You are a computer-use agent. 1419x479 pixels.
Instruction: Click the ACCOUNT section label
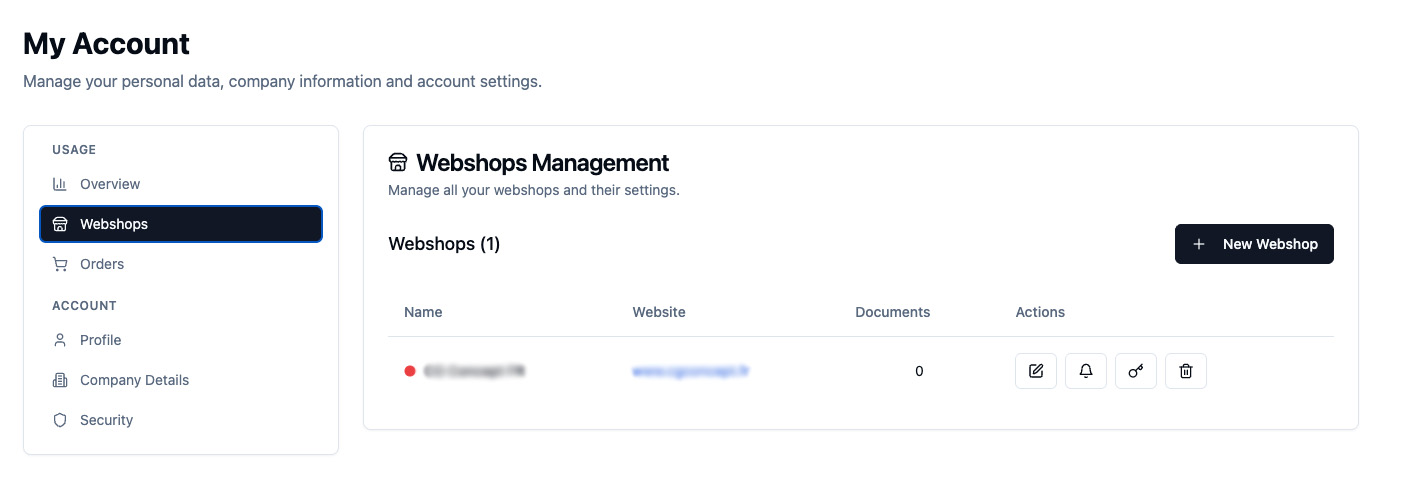84,306
